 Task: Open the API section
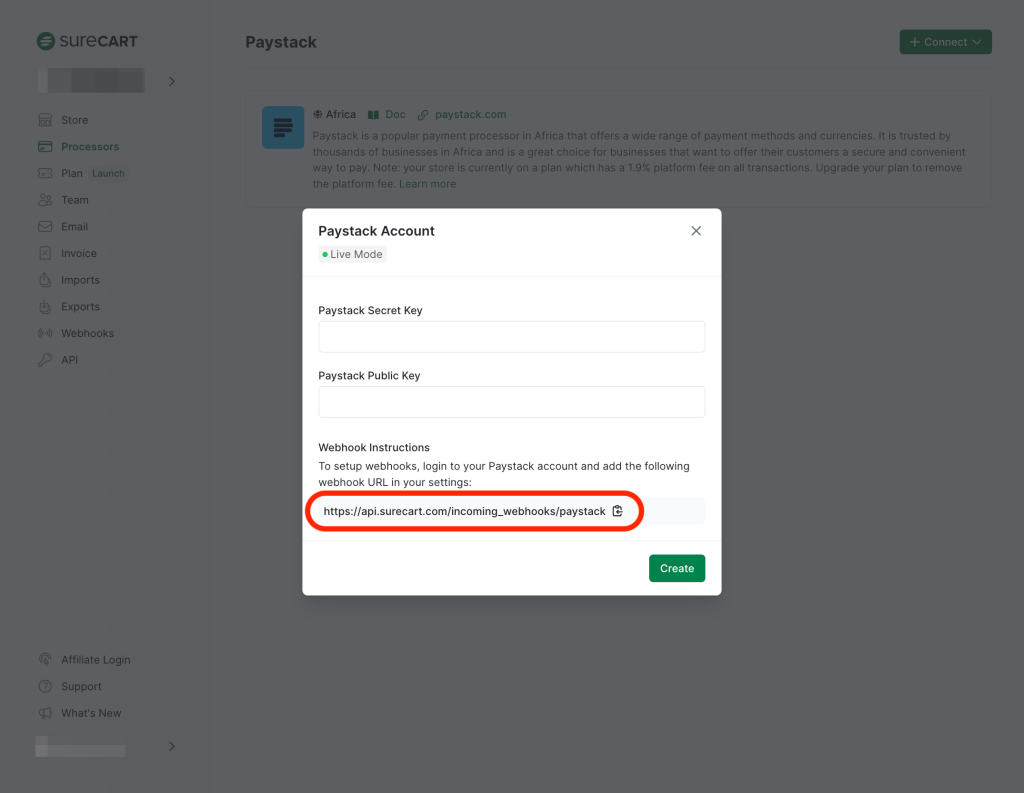click(x=71, y=359)
